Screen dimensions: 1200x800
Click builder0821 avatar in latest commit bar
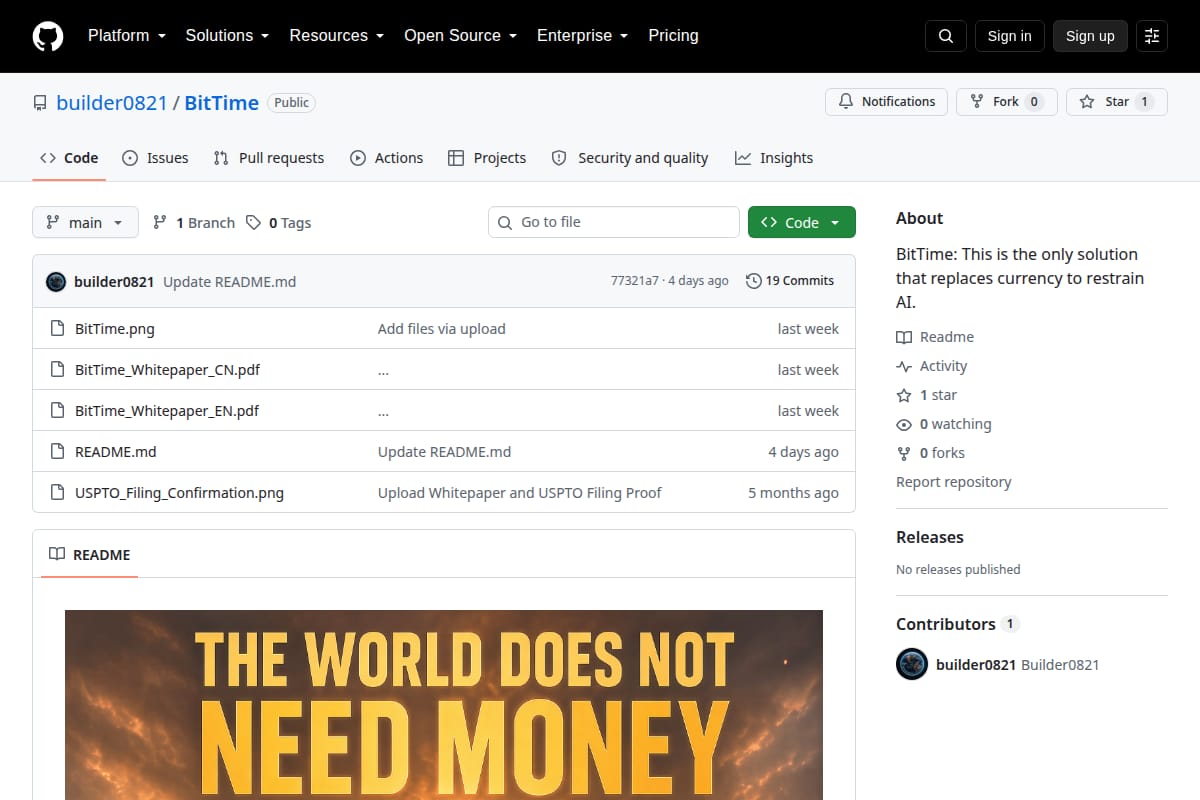click(x=56, y=282)
